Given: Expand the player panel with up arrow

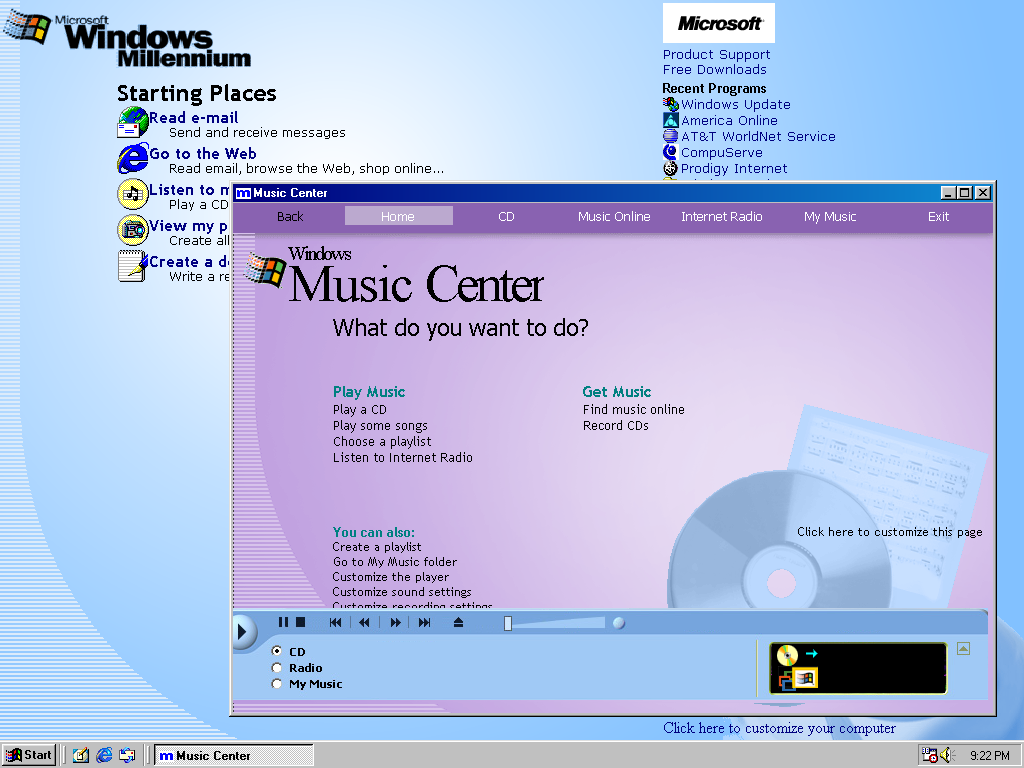Looking at the screenshot, I should 963,648.
